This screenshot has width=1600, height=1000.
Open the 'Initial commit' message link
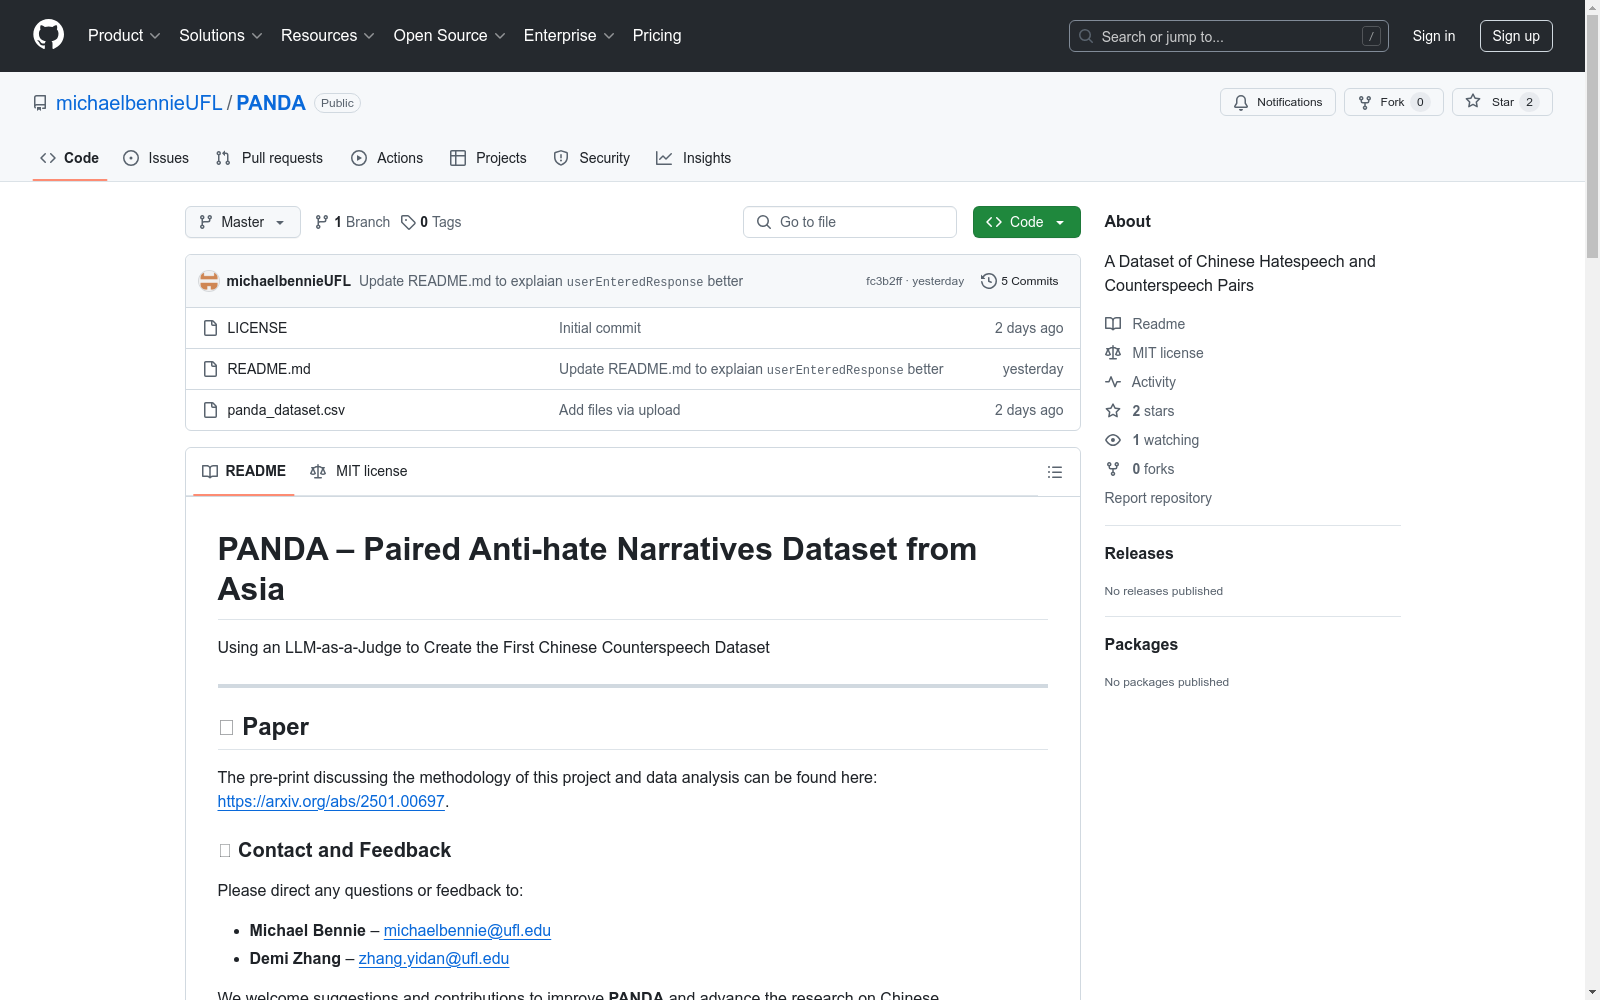pyautogui.click(x=600, y=328)
